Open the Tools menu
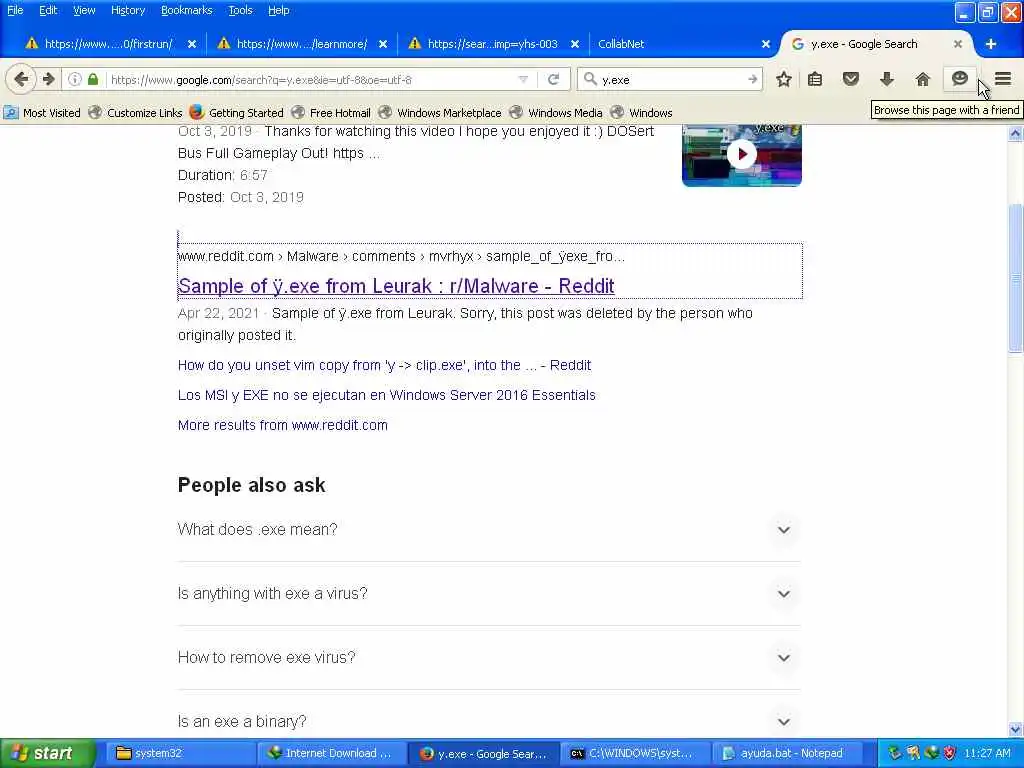Image resolution: width=1024 pixels, height=768 pixels. point(240,10)
